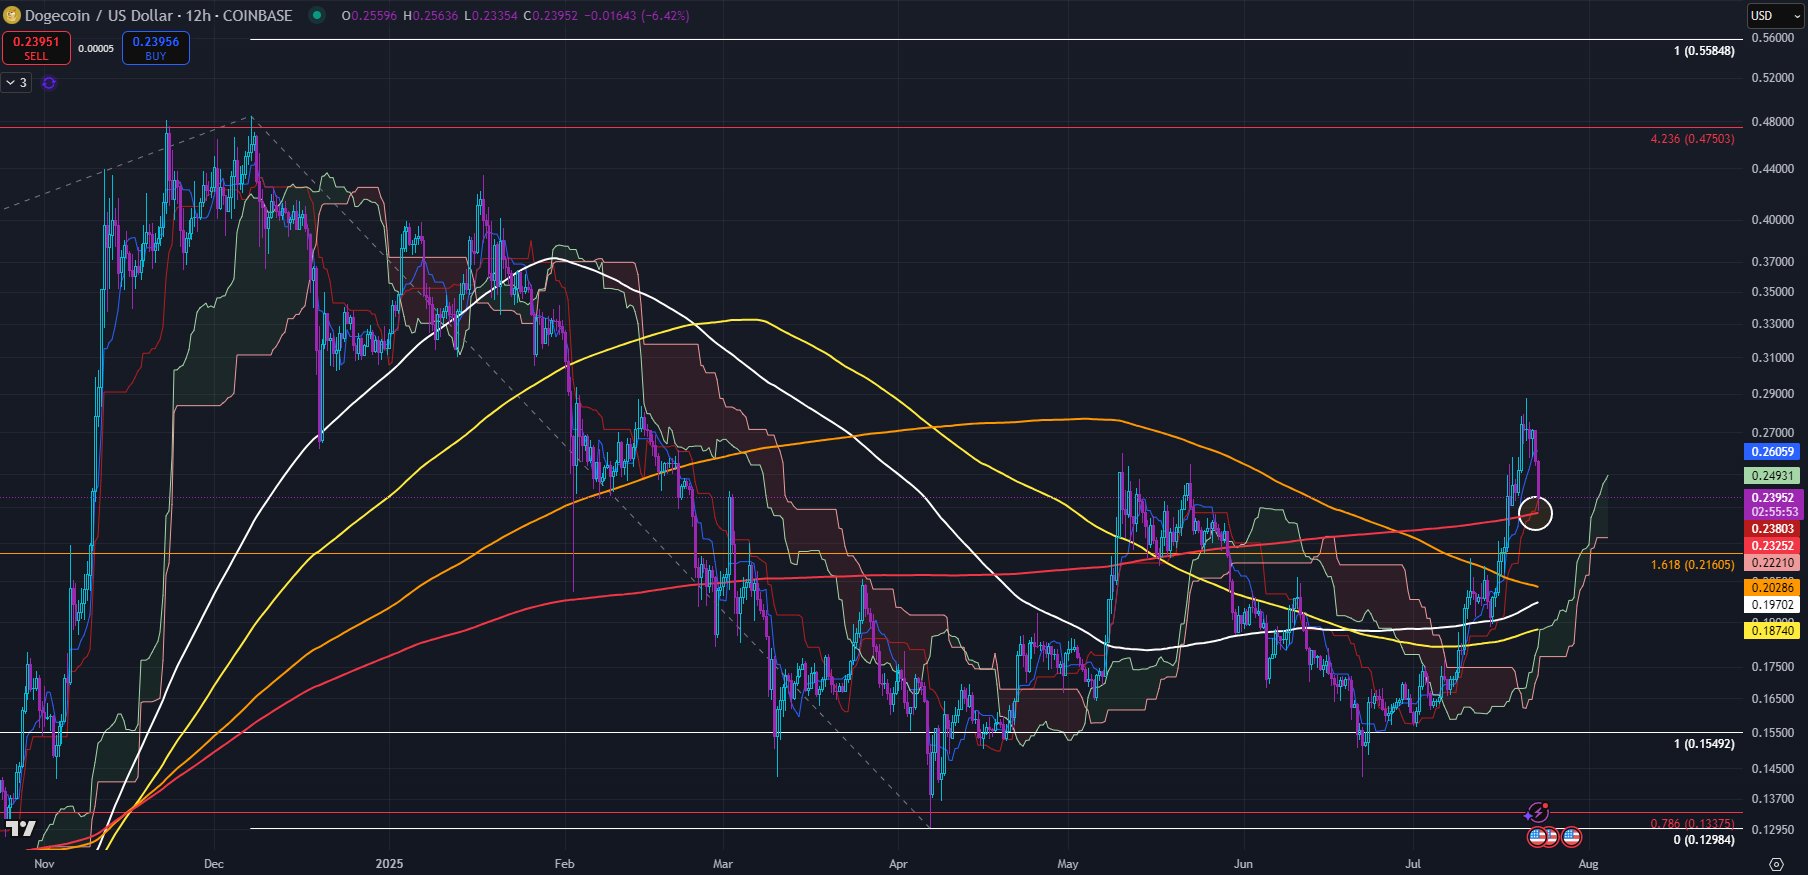Select the green 0.24931 price label
The image size is (1808, 875).
[1772, 476]
